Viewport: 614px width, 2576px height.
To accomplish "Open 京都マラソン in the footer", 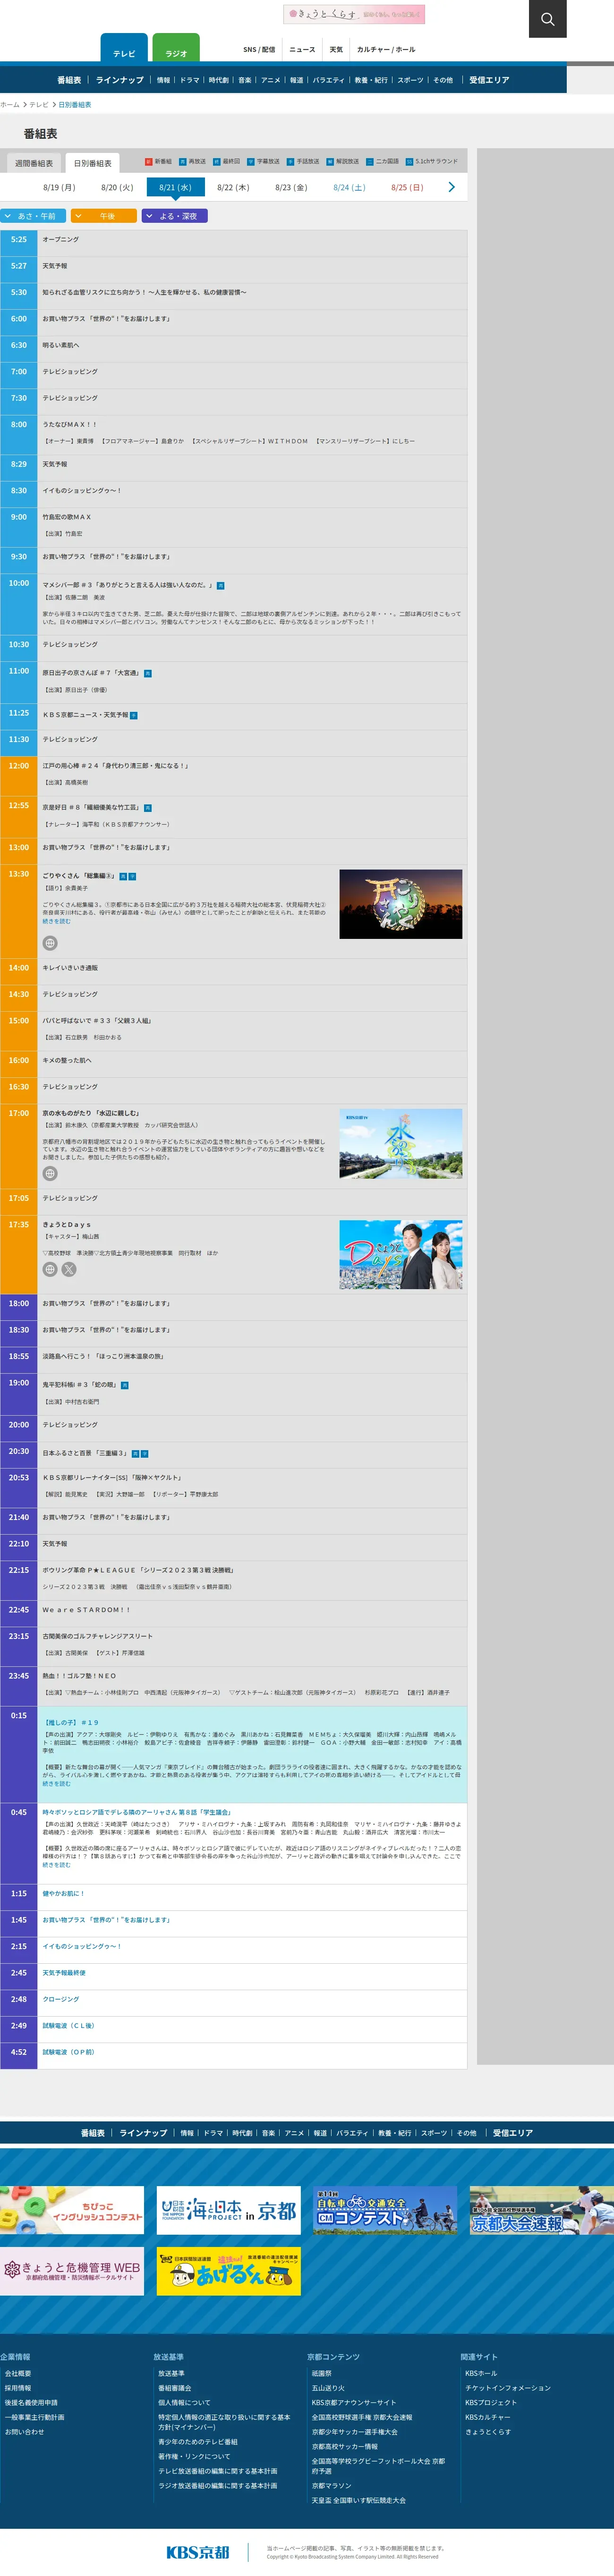I will pyautogui.click(x=331, y=2485).
